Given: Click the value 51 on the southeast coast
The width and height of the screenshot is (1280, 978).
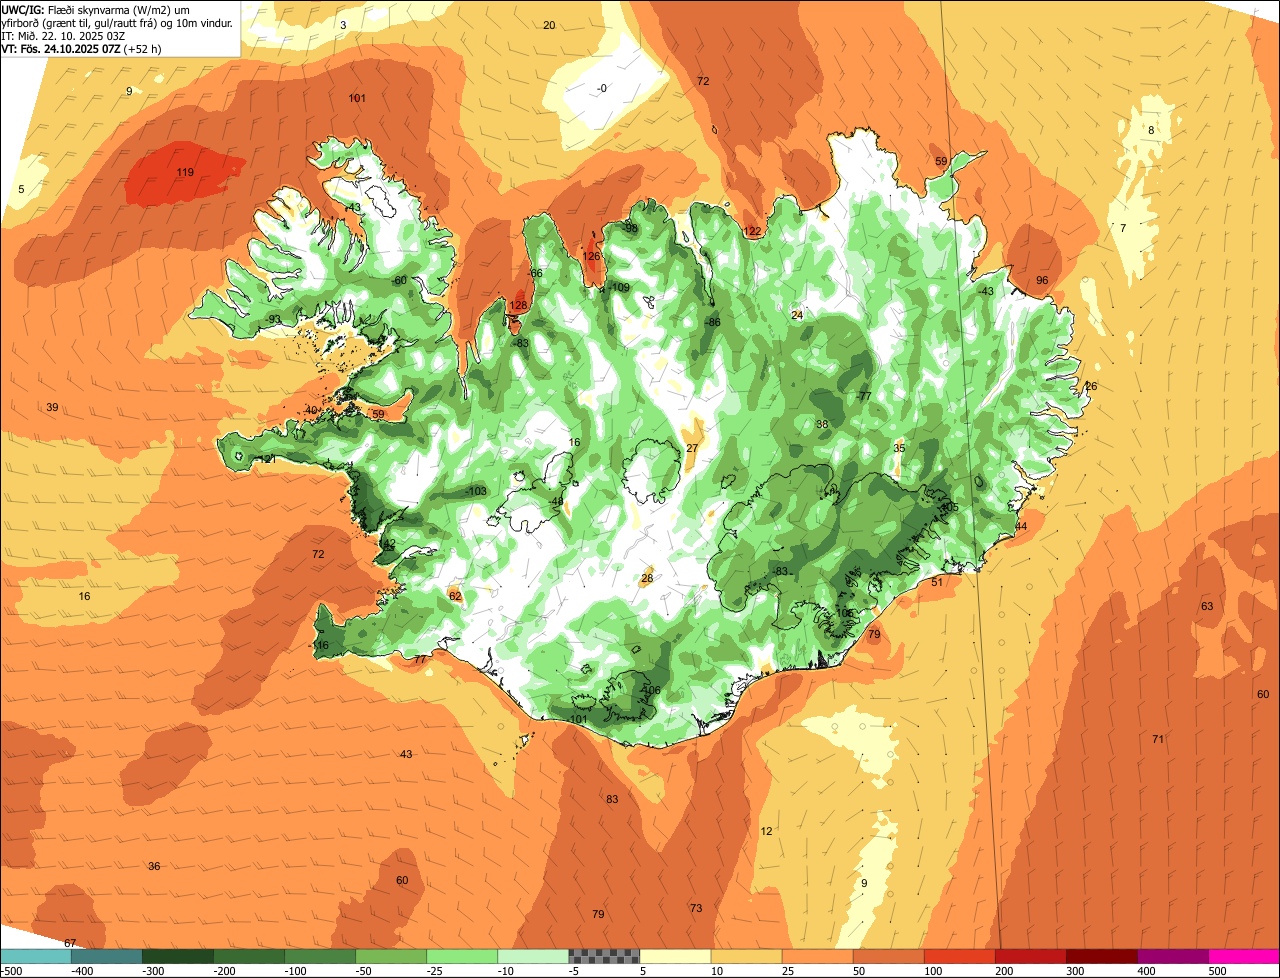Looking at the screenshot, I should click(937, 582).
